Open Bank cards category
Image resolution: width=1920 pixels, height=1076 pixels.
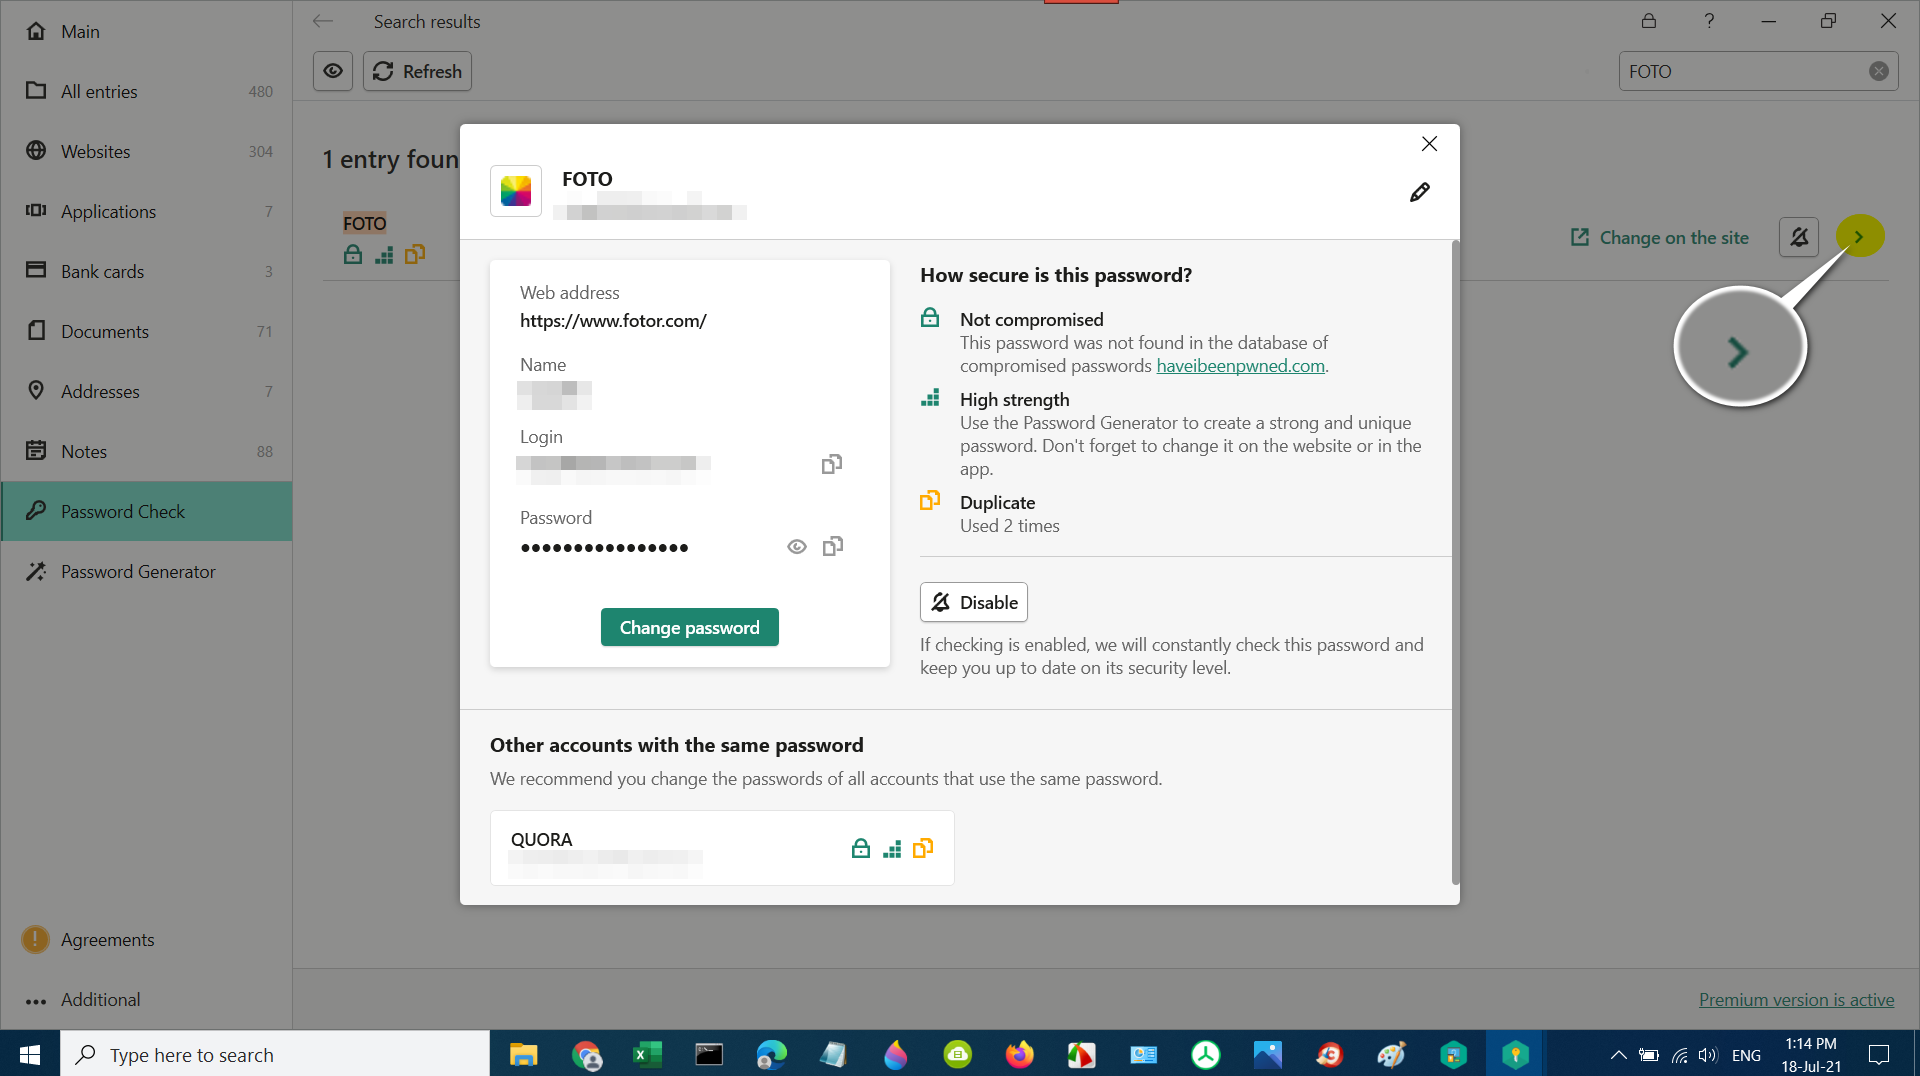point(146,271)
